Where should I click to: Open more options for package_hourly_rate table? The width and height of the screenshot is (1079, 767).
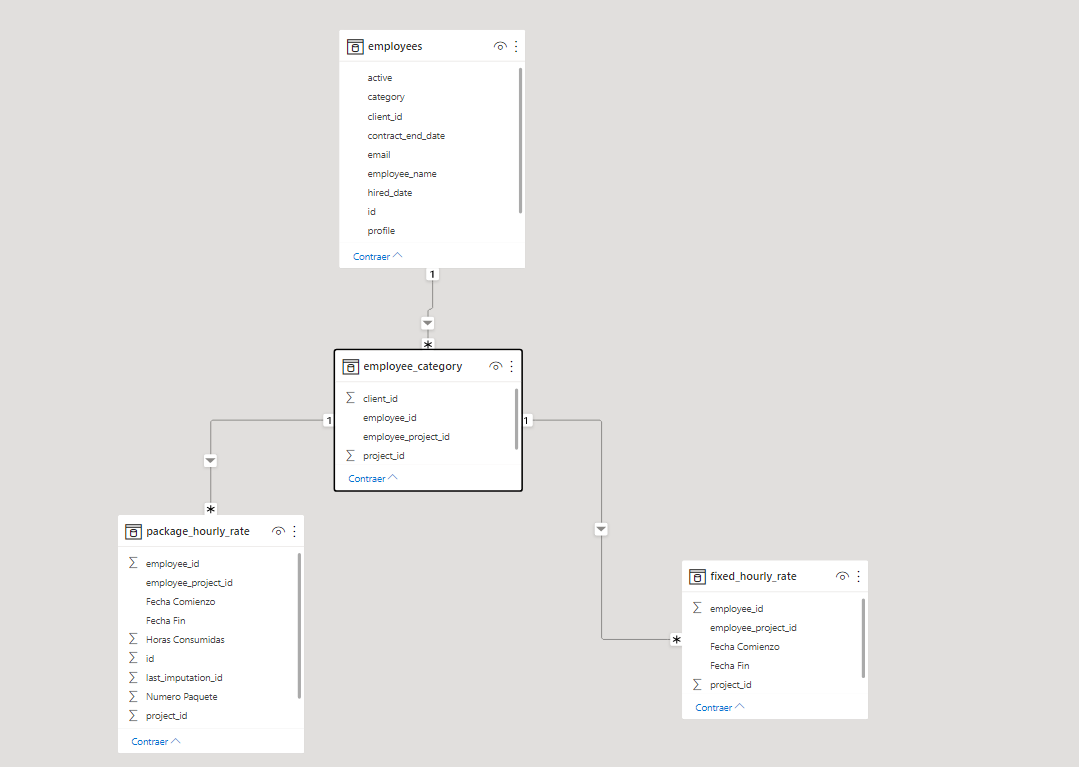[295, 531]
